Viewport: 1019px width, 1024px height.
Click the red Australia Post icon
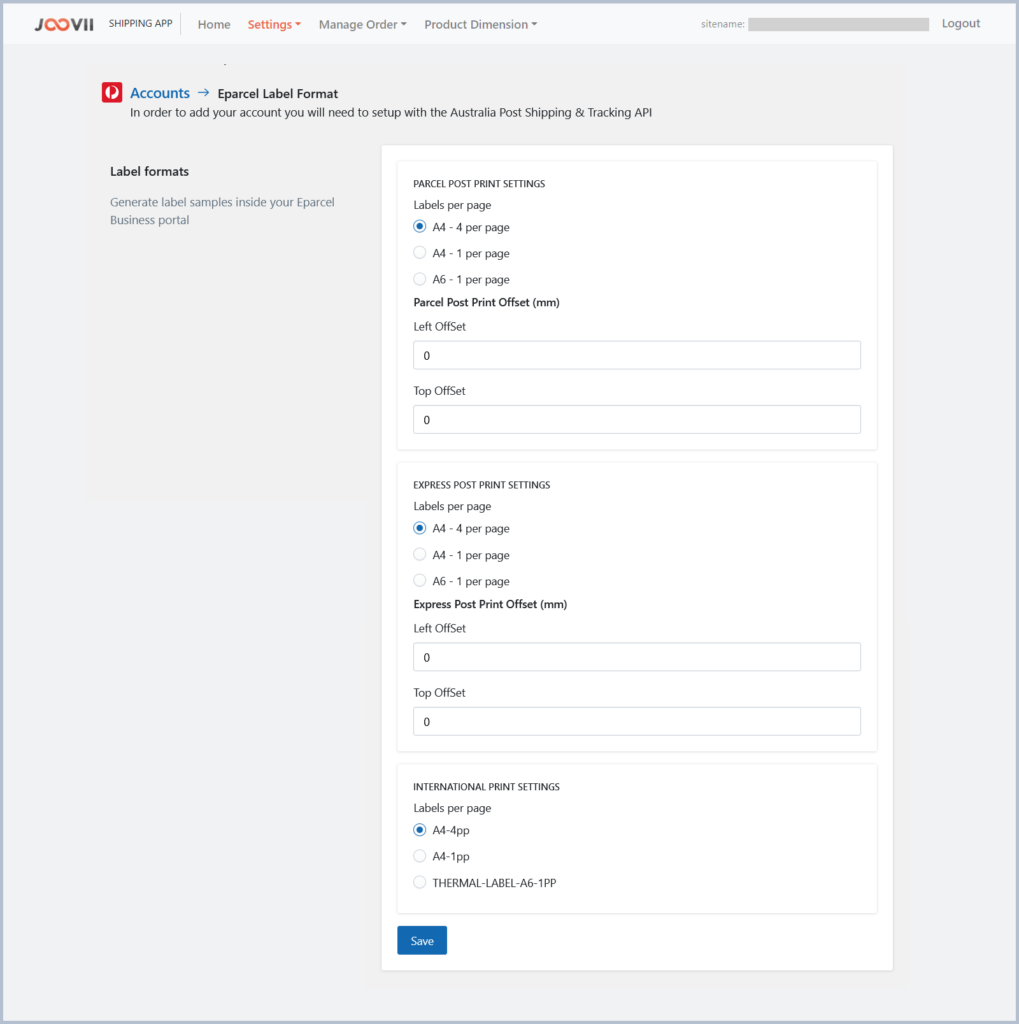[112, 93]
